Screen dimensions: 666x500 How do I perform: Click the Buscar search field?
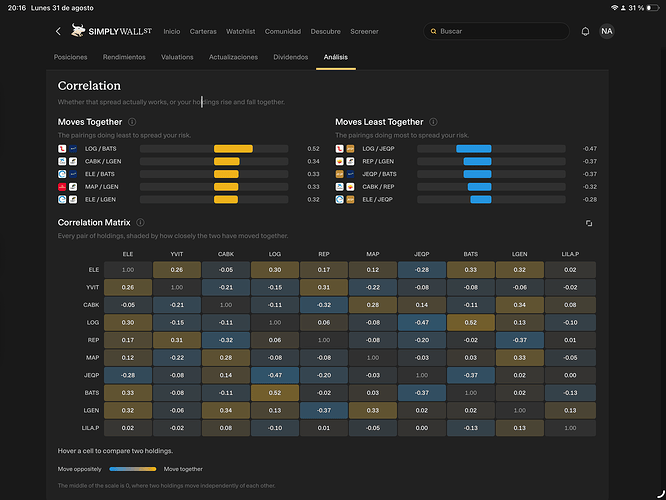[x=496, y=31]
